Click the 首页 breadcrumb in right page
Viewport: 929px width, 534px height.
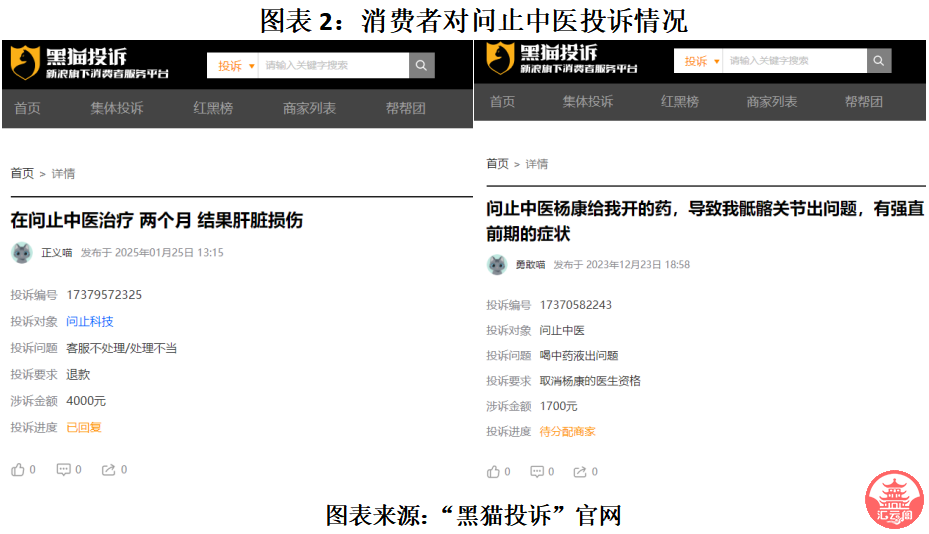(x=498, y=164)
